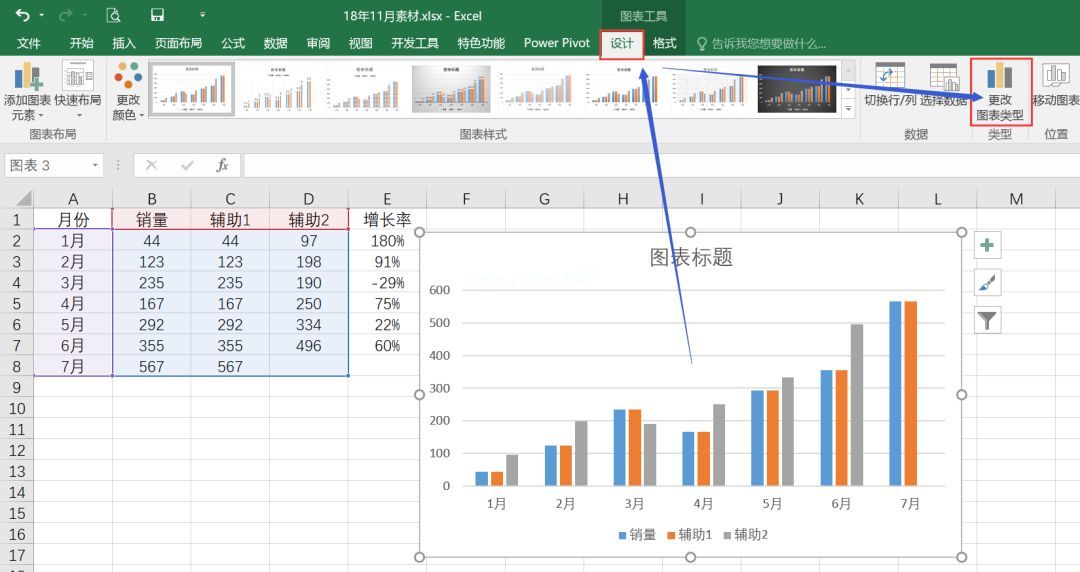Open chart styles paintbrush button
1080x572 pixels.
(987, 283)
